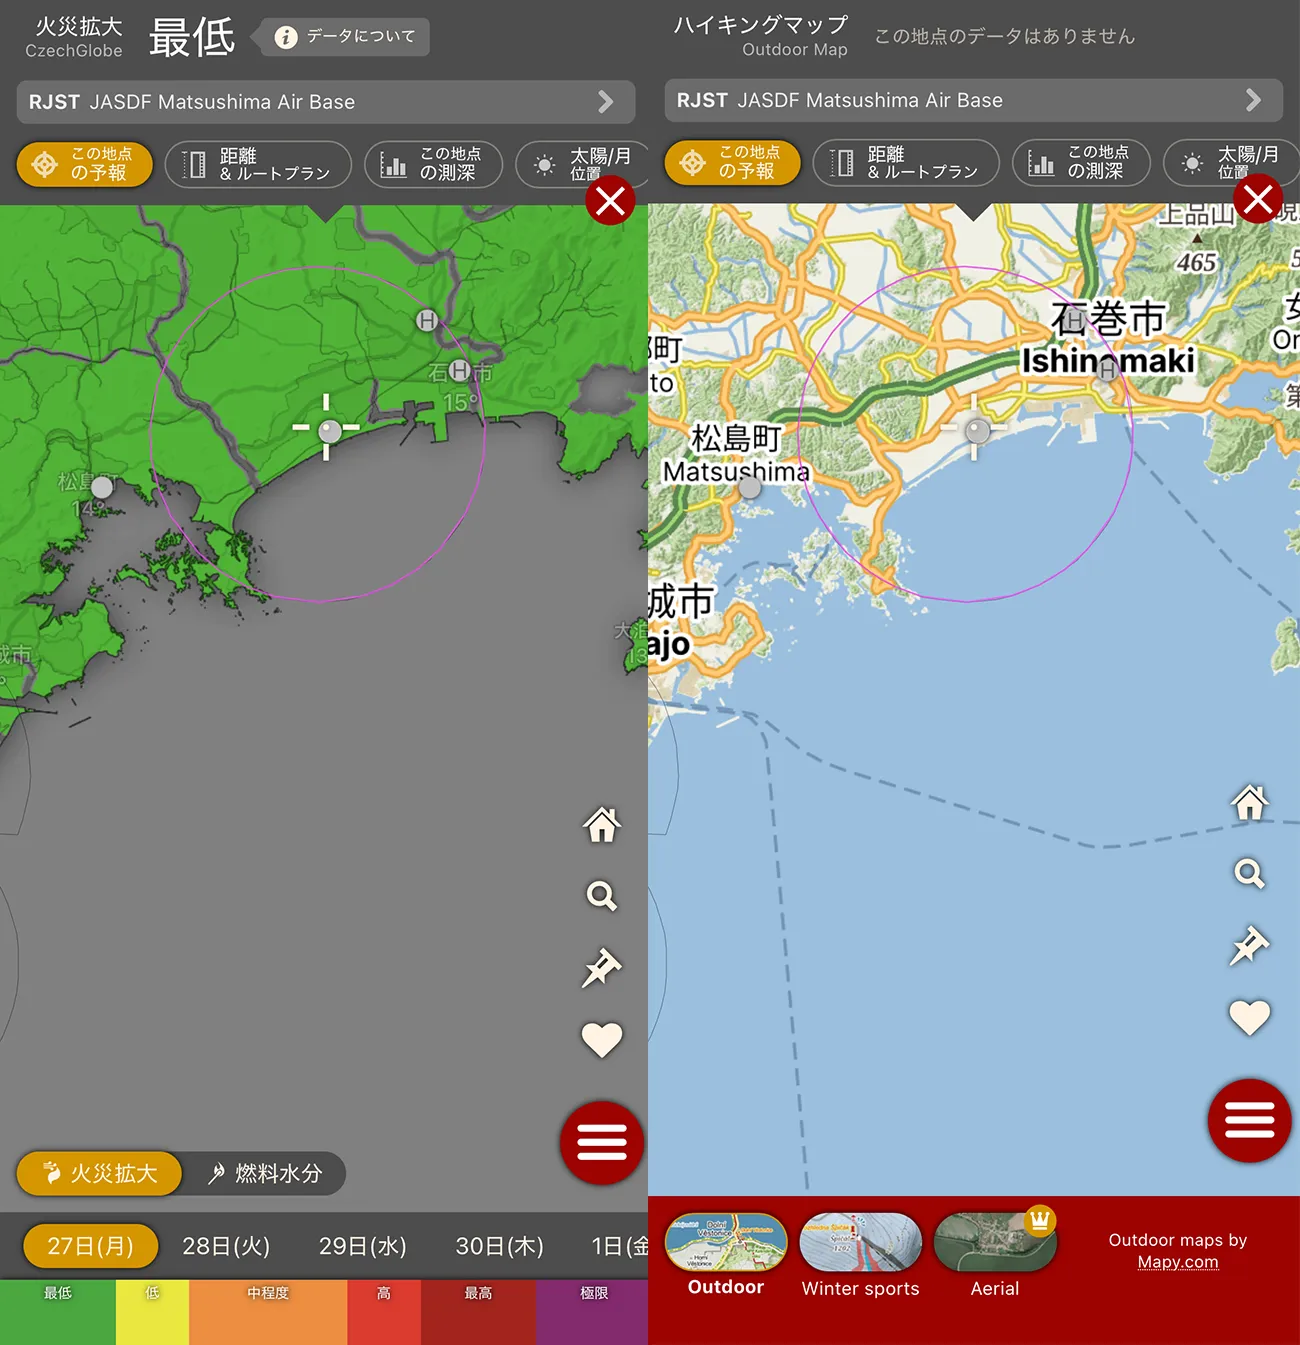Select the 28日(火) date tab
Image resolution: width=1300 pixels, height=1345 pixels.
pyautogui.click(x=226, y=1246)
